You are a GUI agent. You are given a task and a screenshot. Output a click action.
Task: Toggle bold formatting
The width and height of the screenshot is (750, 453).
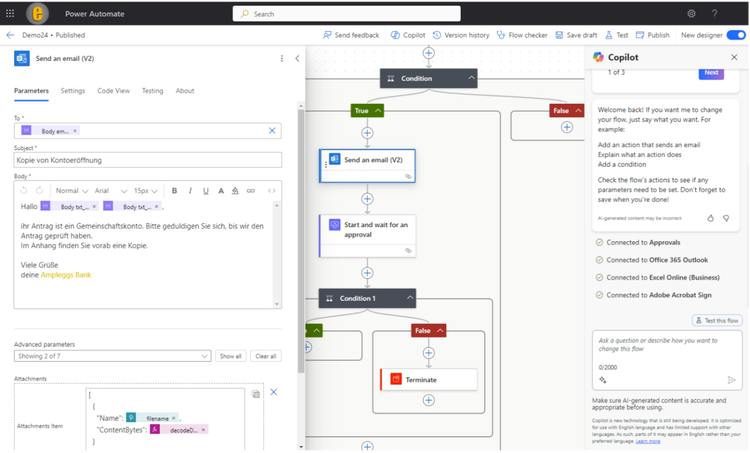pyautogui.click(x=175, y=190)
